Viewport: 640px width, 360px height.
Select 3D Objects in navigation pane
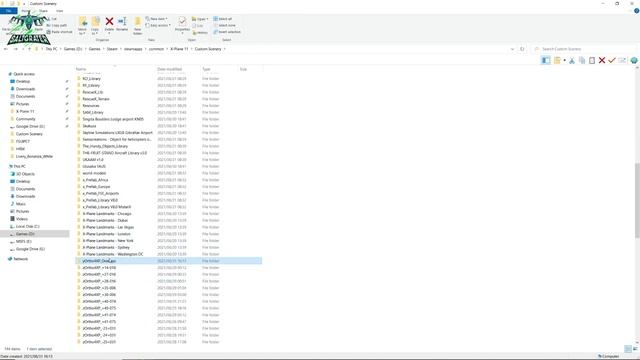click(25, 174)
